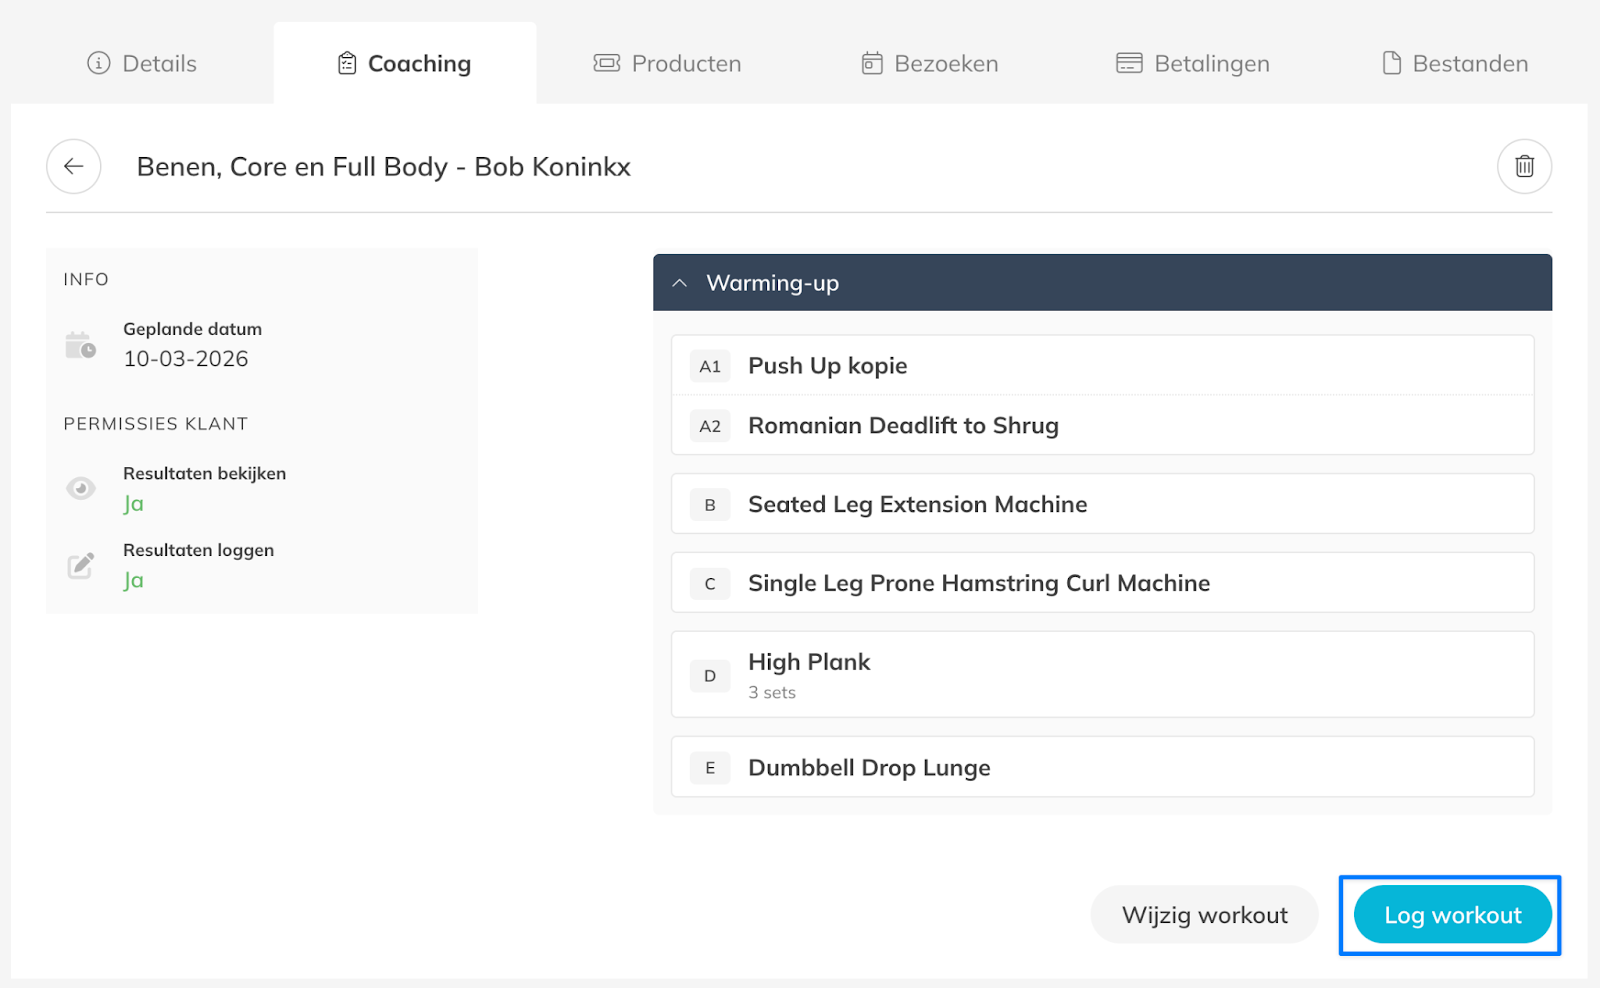The width and height of the screenshot is (1600, 988).
Task: Select the High Plank exercise row
Action: [1102, 675]
